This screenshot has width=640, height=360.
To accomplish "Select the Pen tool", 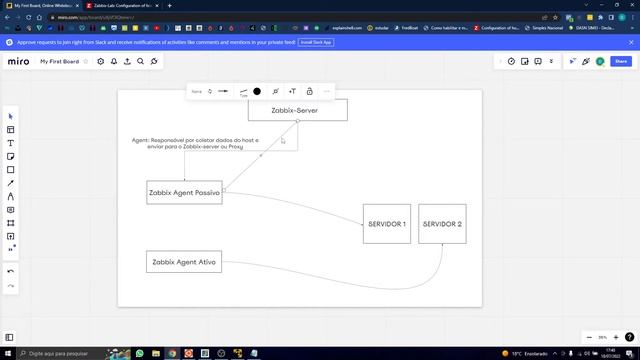I will click(11, 197).
